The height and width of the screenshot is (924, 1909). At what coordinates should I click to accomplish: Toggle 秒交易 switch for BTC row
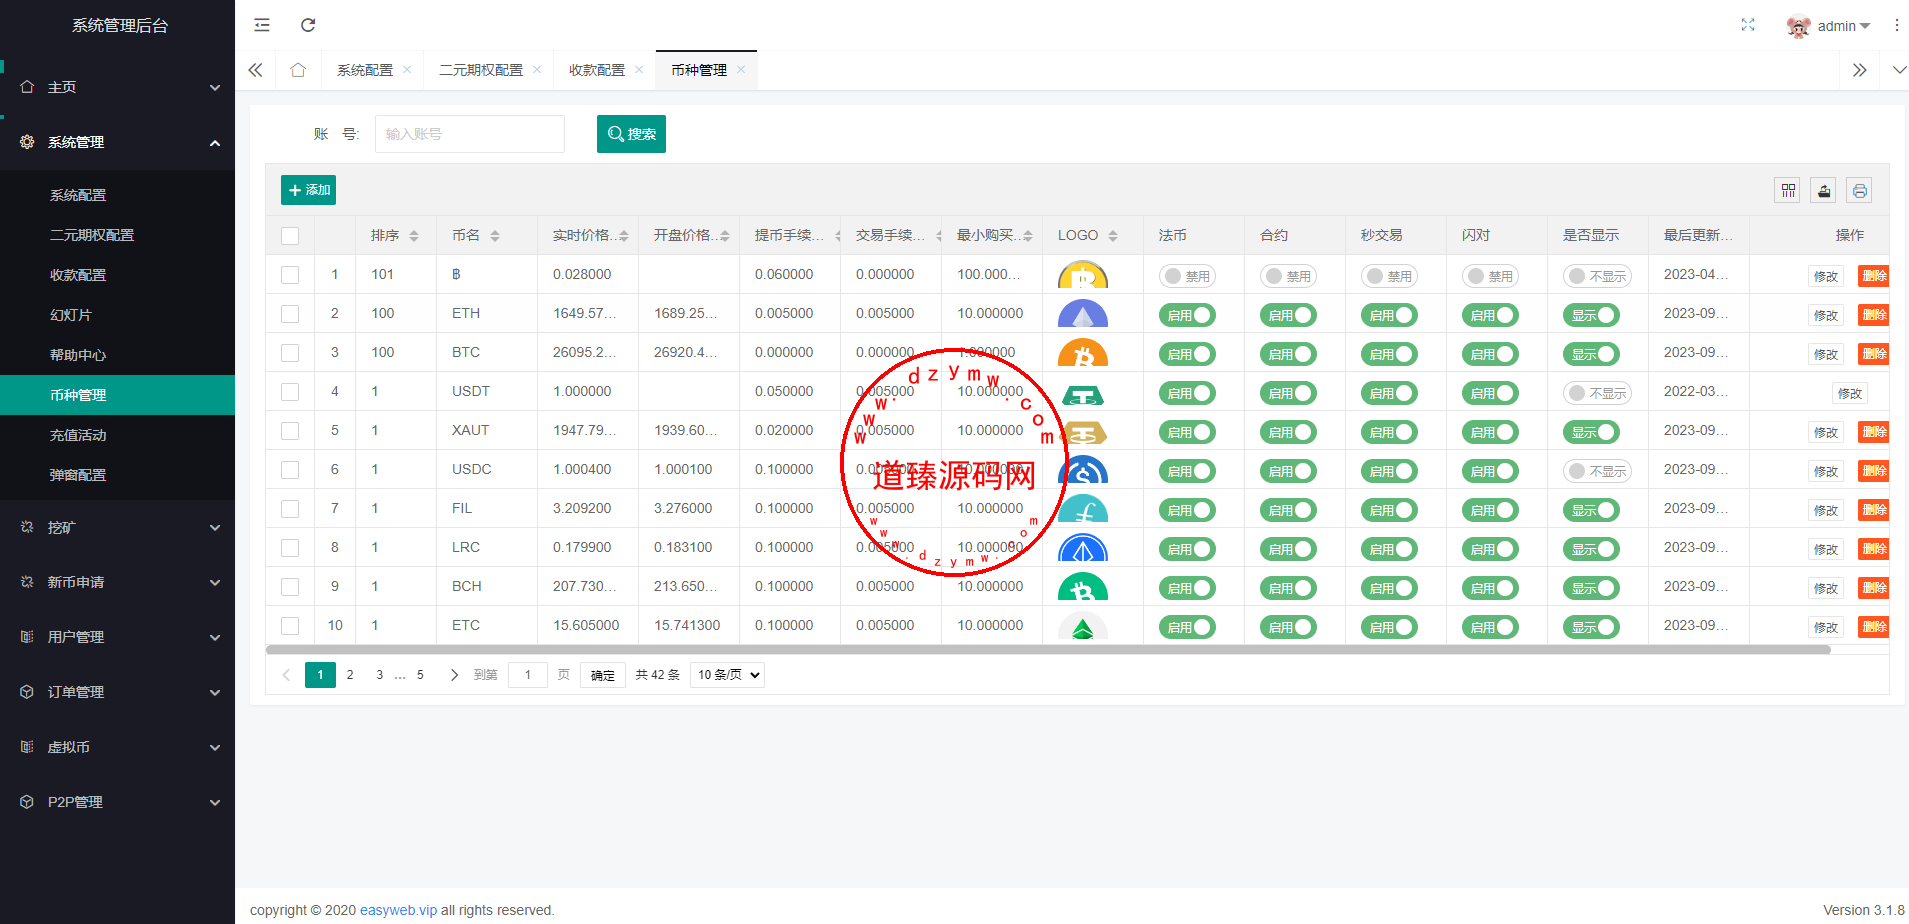click(x=1389, y=354)
